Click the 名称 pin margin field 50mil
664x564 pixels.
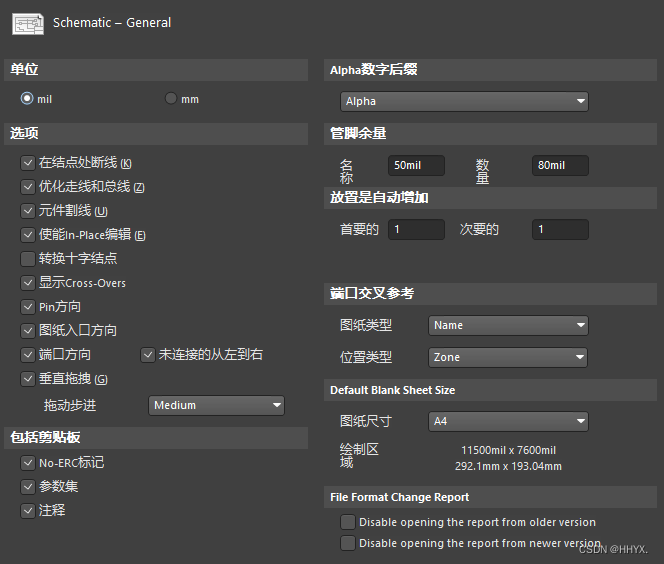point(416,166)
